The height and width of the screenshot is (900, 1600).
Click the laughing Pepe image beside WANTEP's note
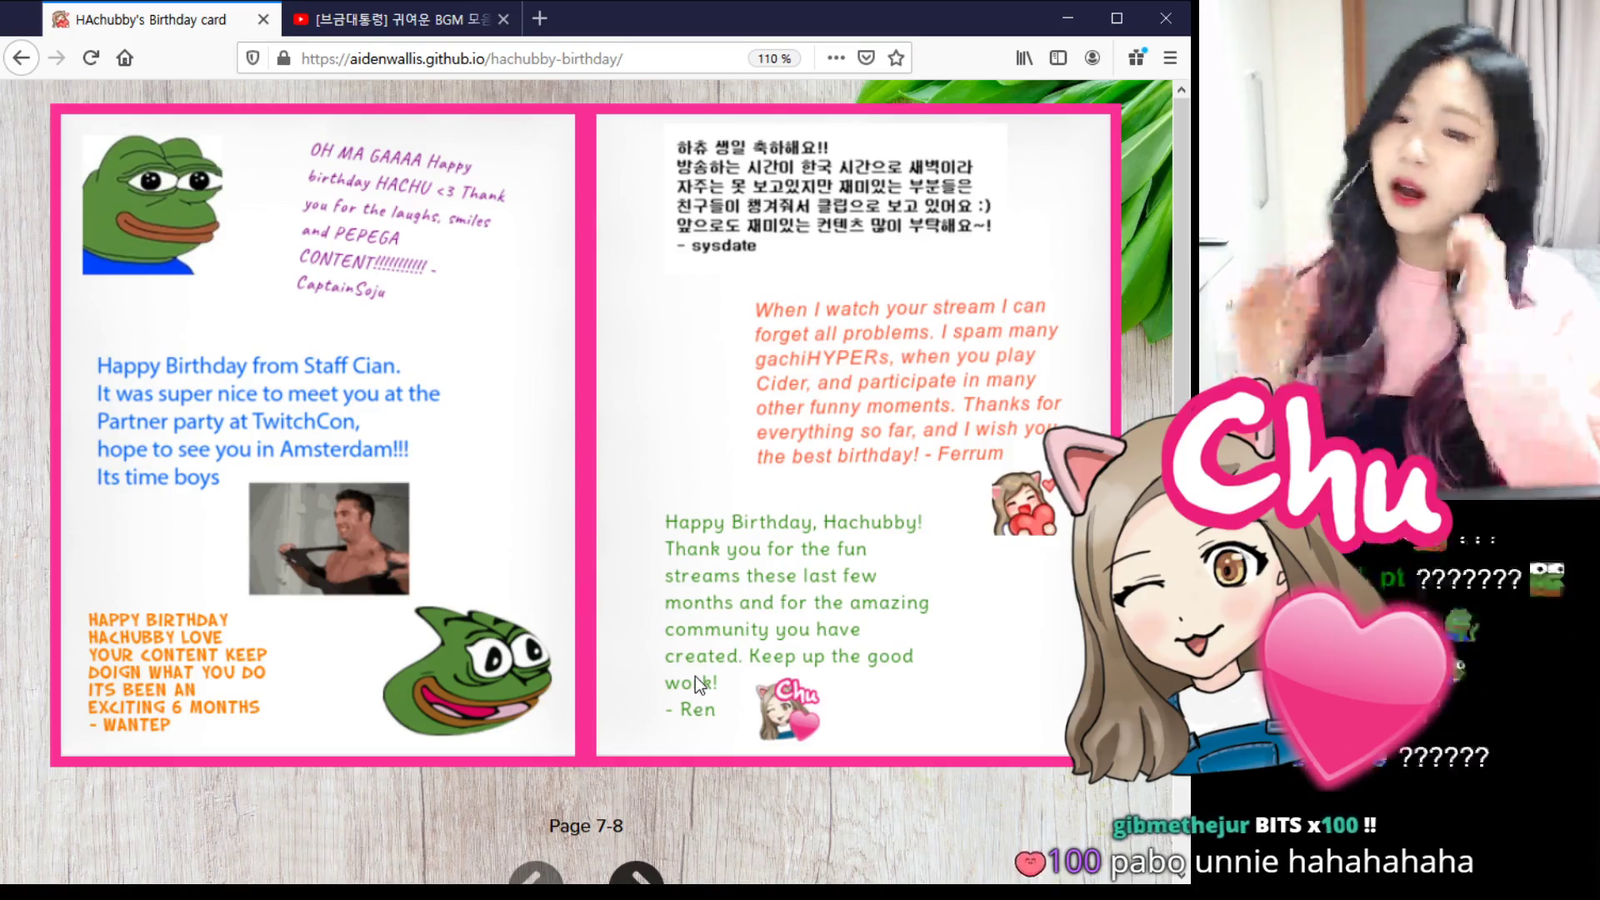click(x=467, y=670)
